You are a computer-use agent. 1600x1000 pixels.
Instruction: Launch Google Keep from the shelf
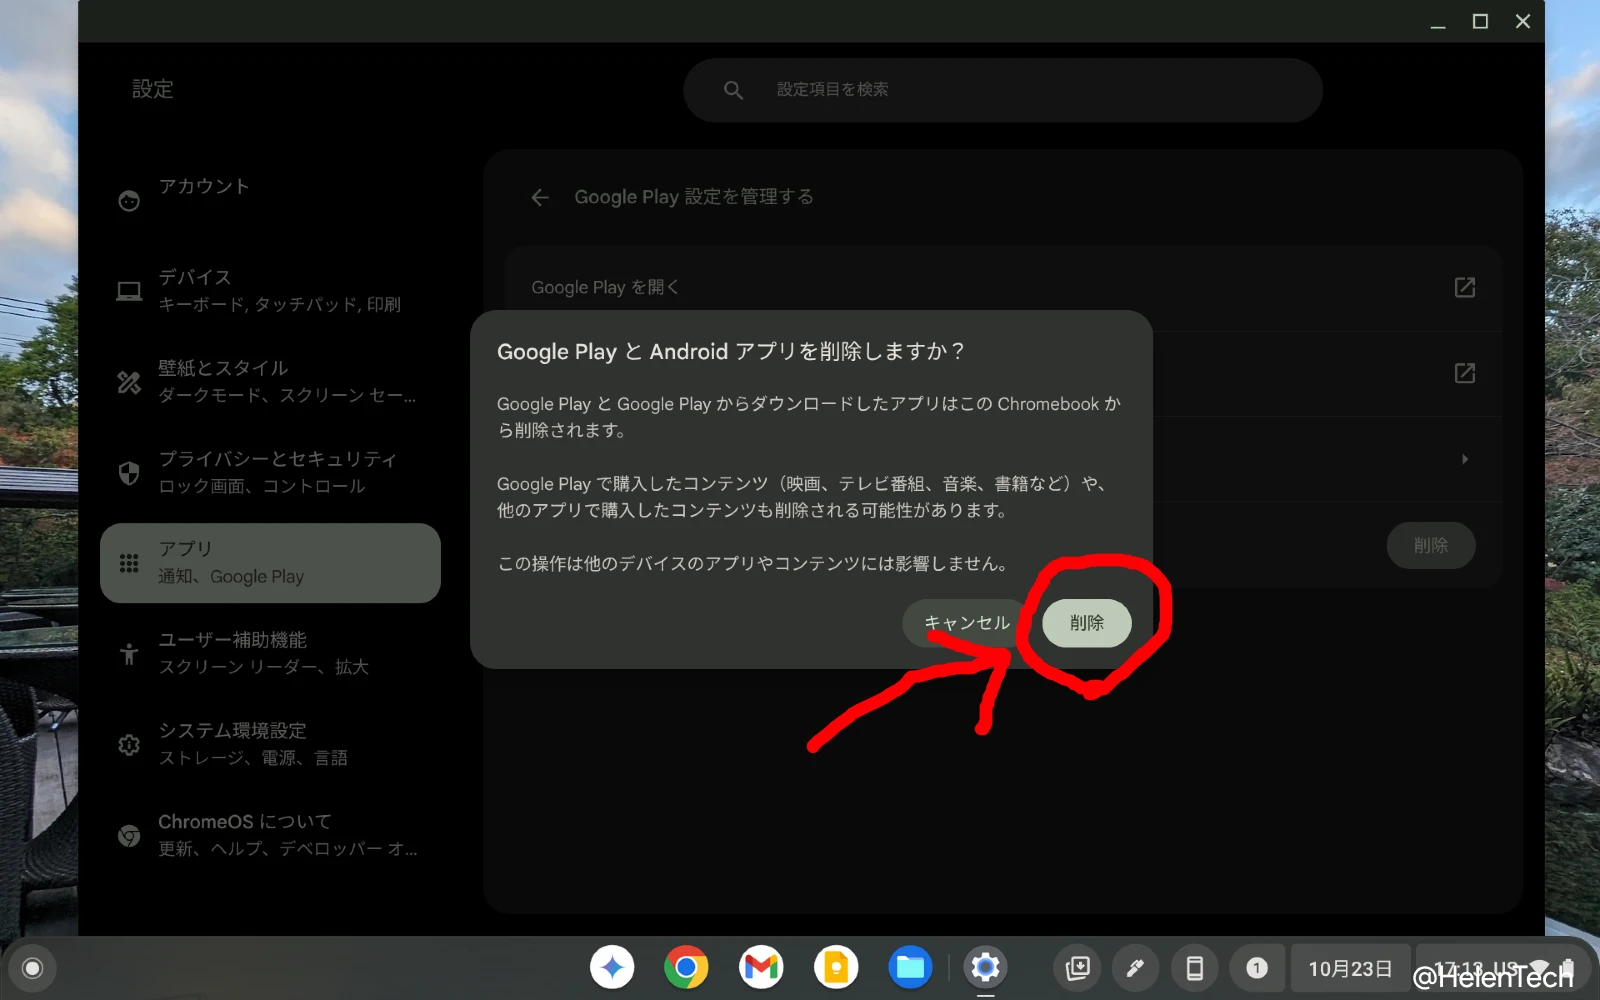836,967
